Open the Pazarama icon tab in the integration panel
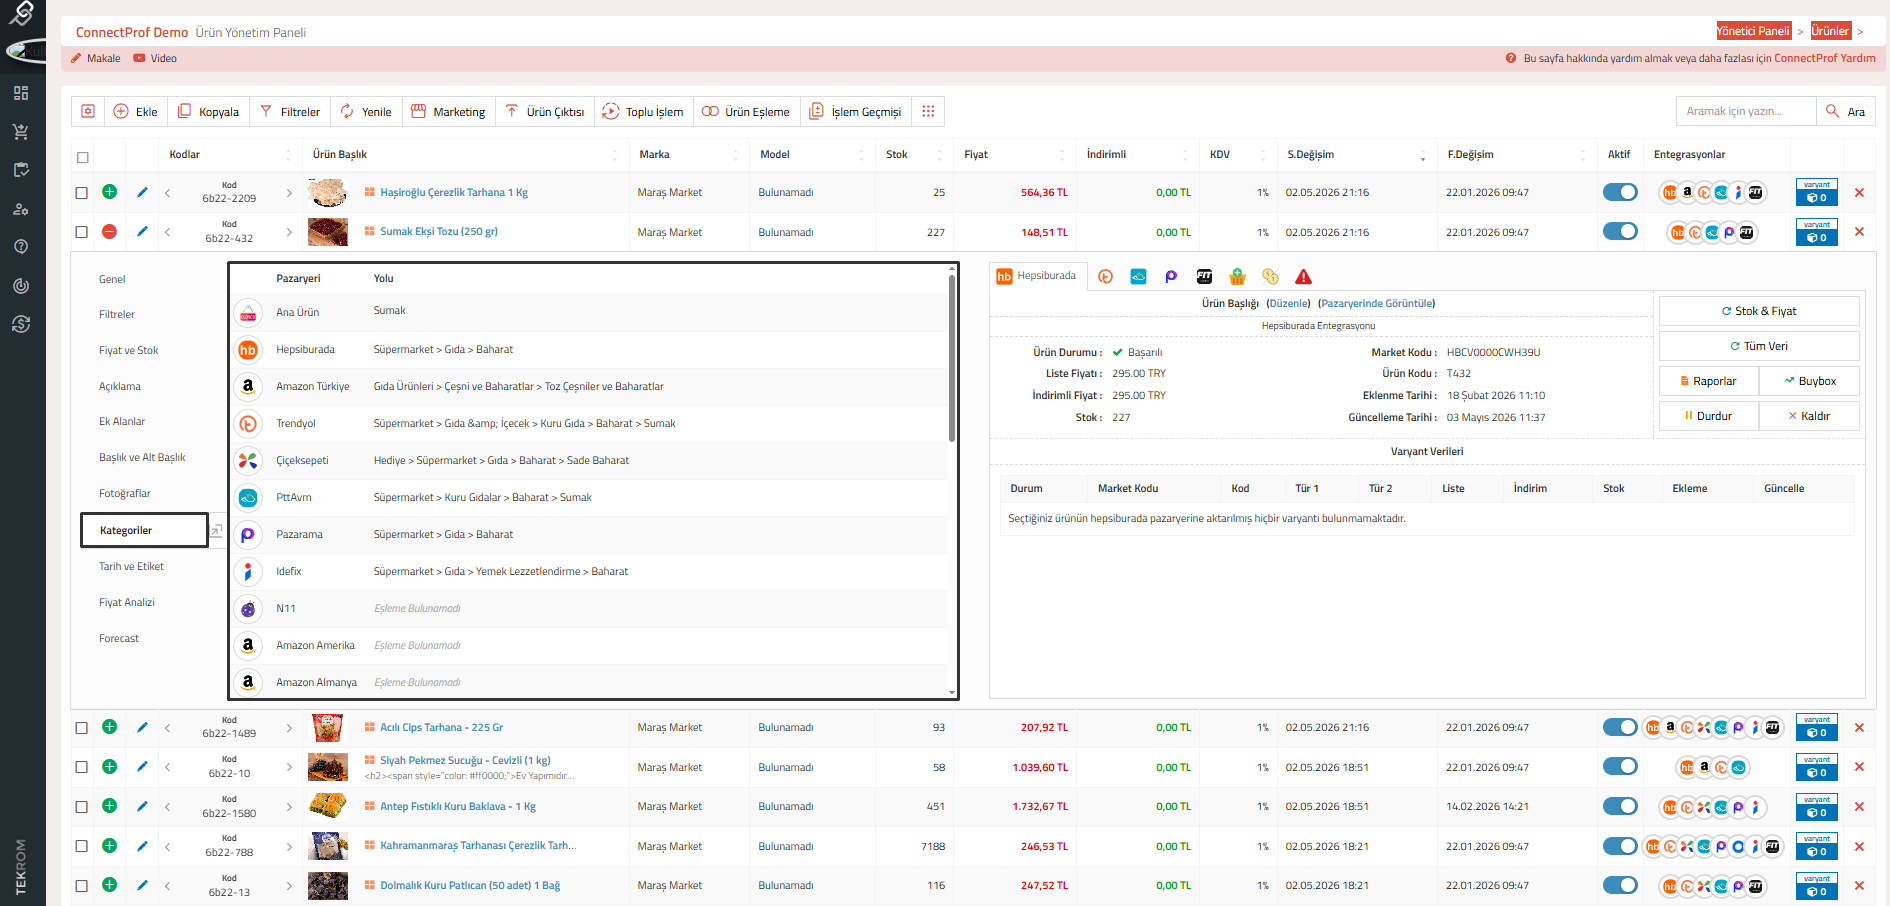 [x=1171, y=277]
